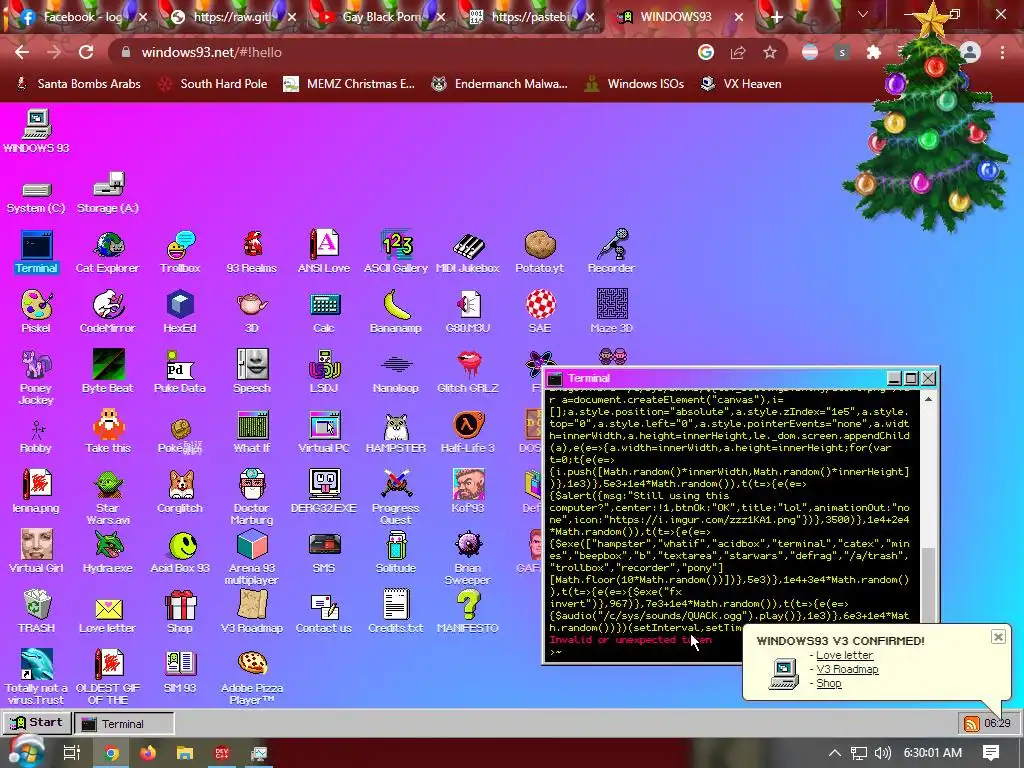Launch Virtual PC from the desktop
The width and height of the screenshot is (1024, 768).
pyautogui.click(x=324, y=432)
